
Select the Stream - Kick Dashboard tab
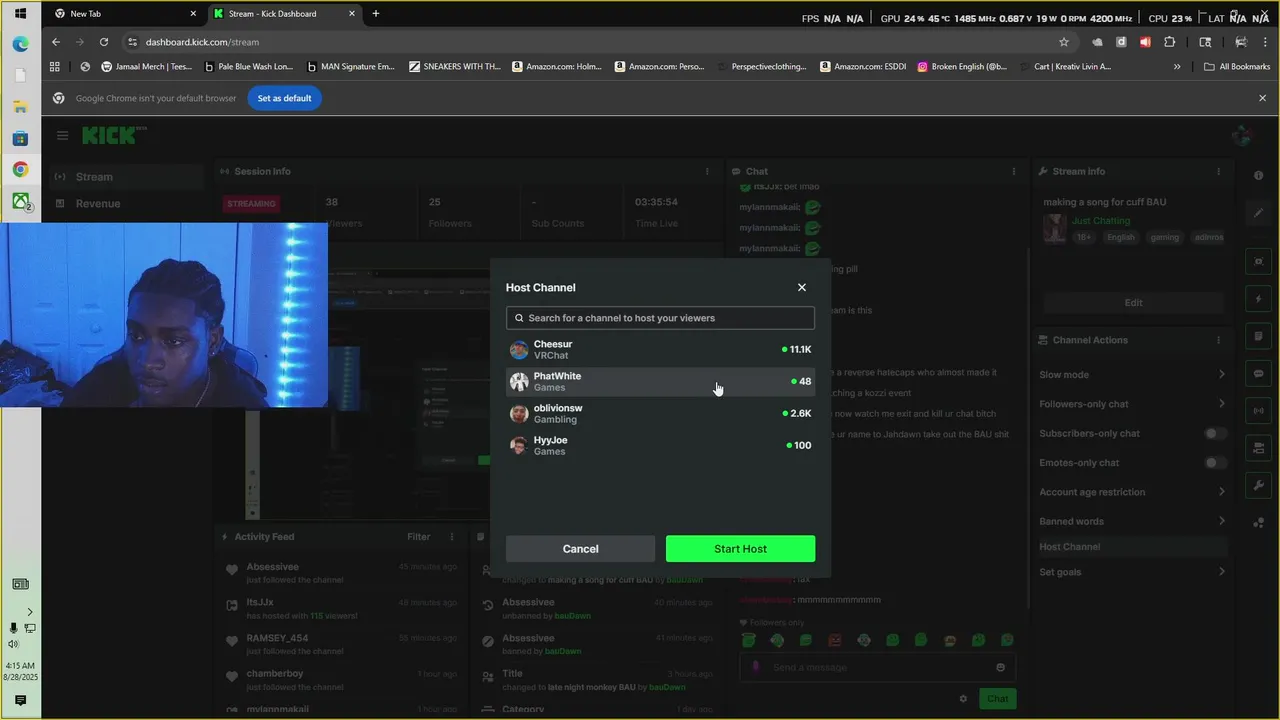[284, 14]
